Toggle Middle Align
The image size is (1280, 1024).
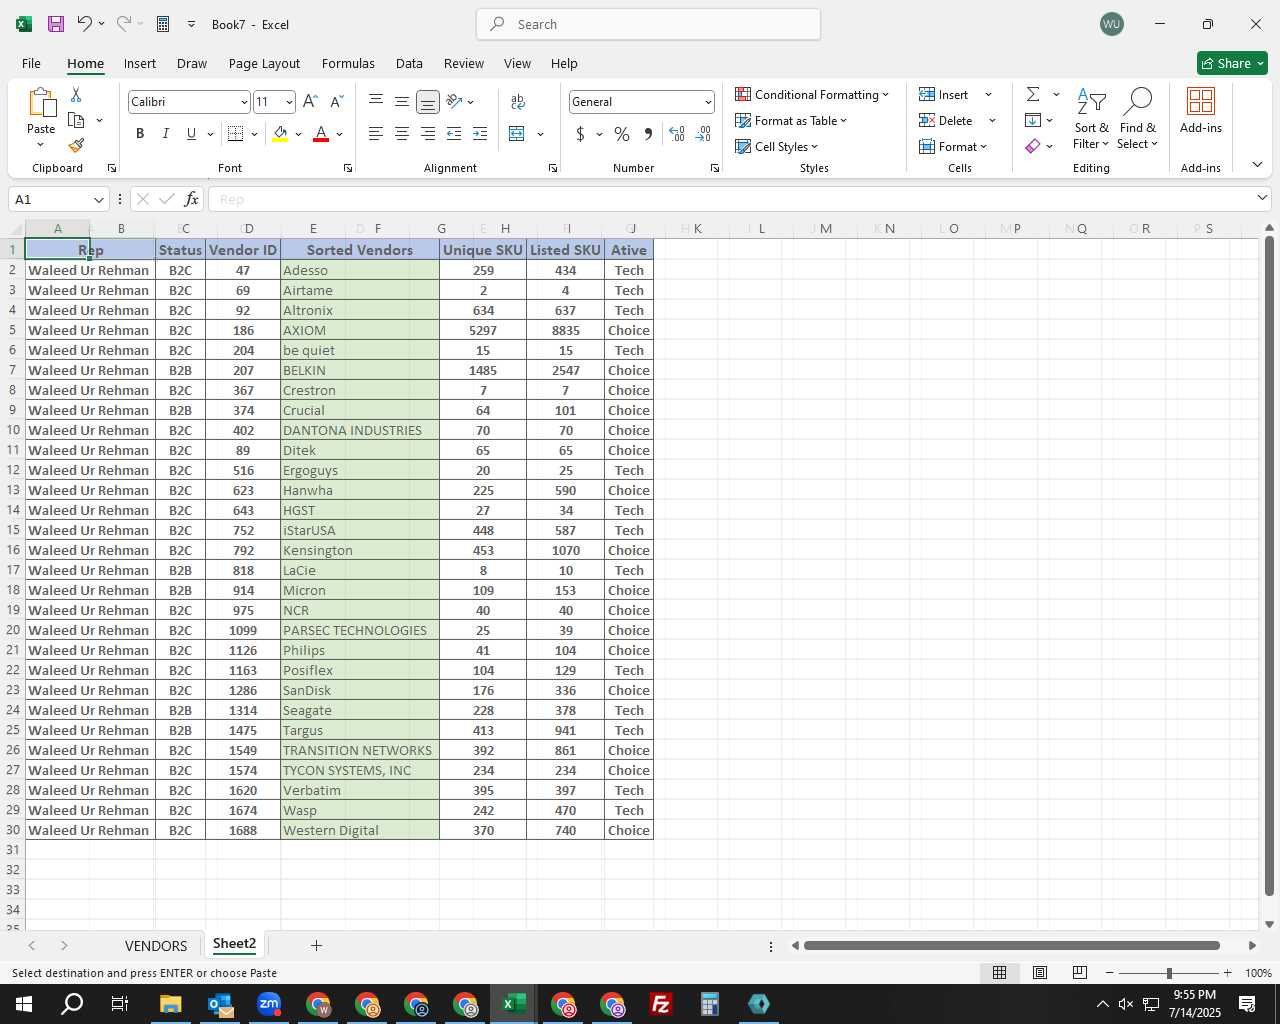(x=402, y=101)
